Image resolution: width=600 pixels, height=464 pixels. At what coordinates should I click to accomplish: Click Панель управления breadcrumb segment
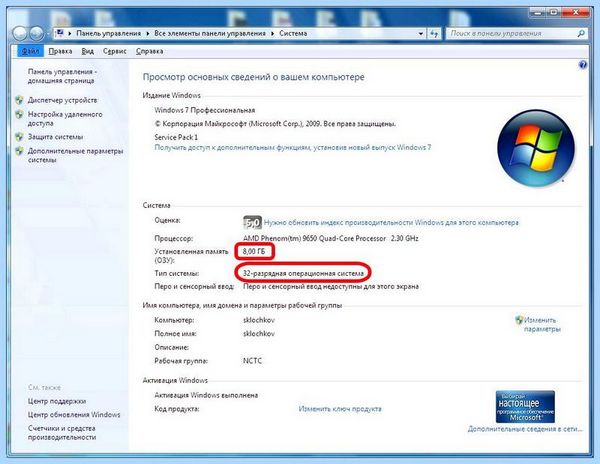[x=109, y=34]
